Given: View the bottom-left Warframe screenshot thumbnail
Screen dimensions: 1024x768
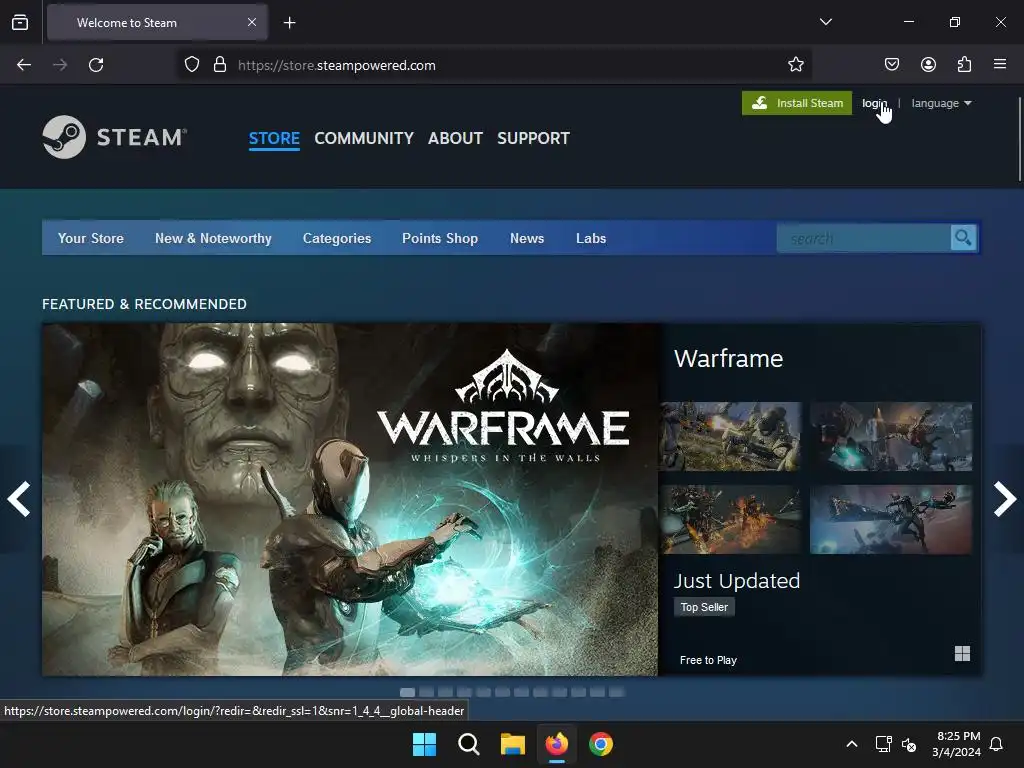Looking at the screenshot, I should (x=730, y=519).
